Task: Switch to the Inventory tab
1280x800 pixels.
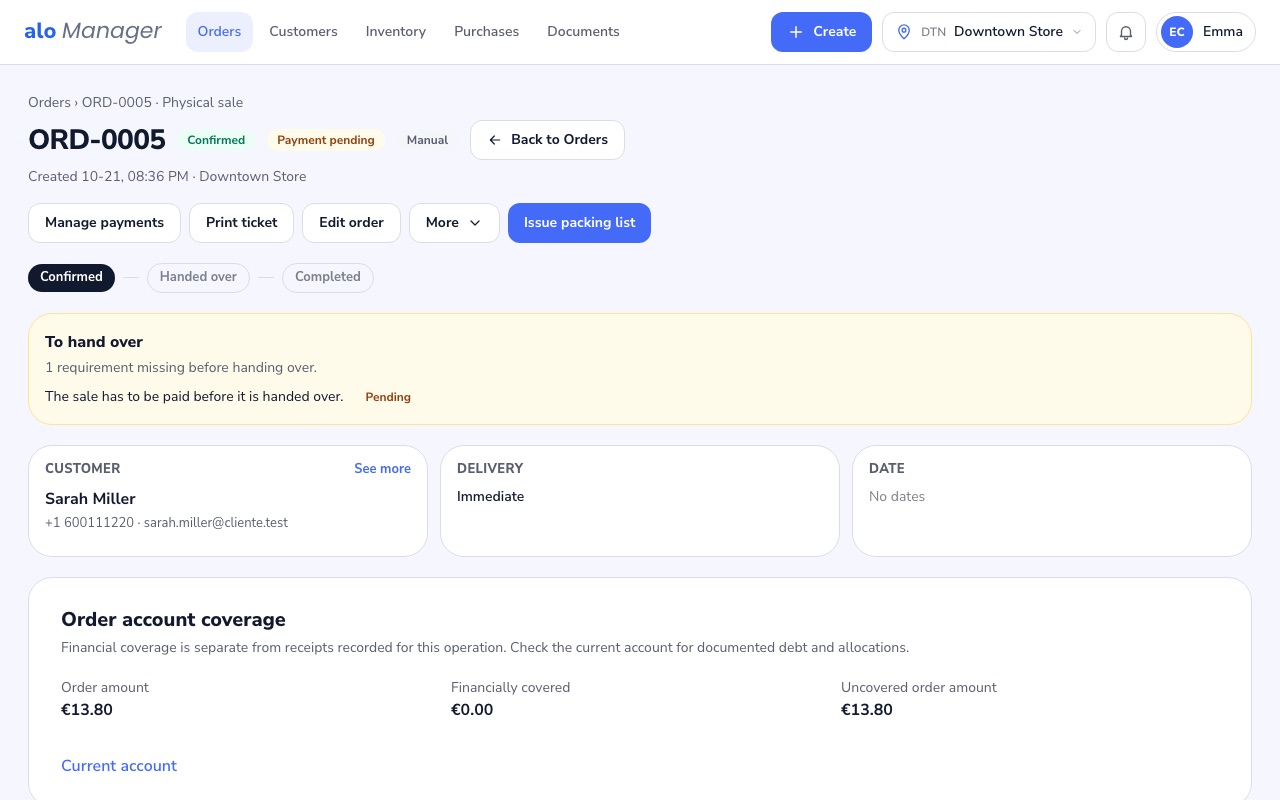Action: (396, 32)
